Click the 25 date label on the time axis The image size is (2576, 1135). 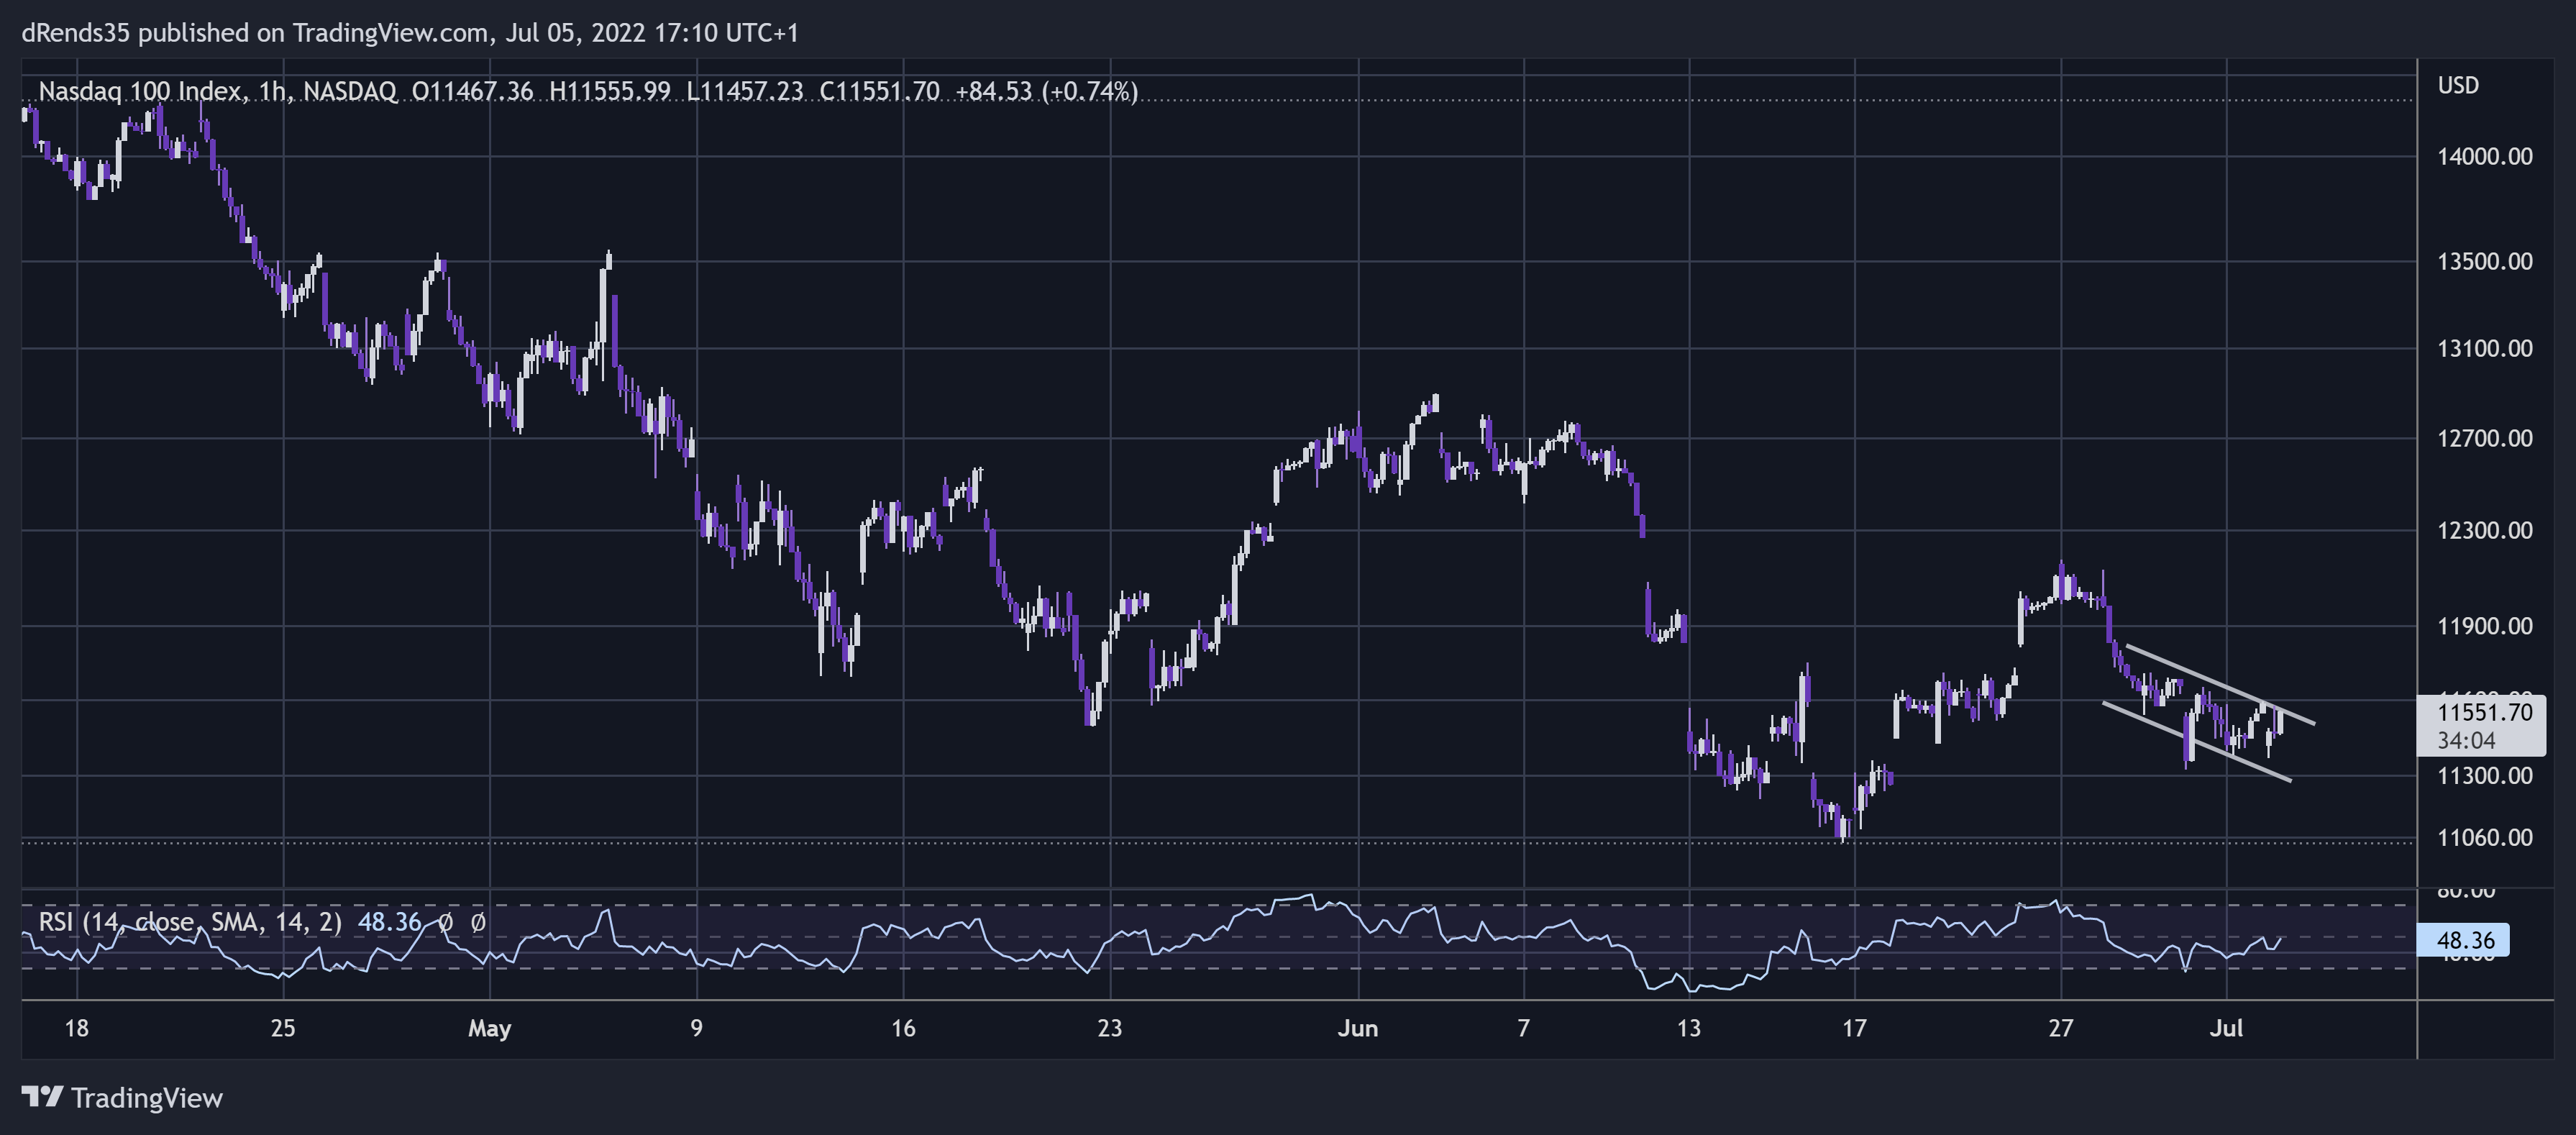pyautogui.click(x=283, y=1028)
